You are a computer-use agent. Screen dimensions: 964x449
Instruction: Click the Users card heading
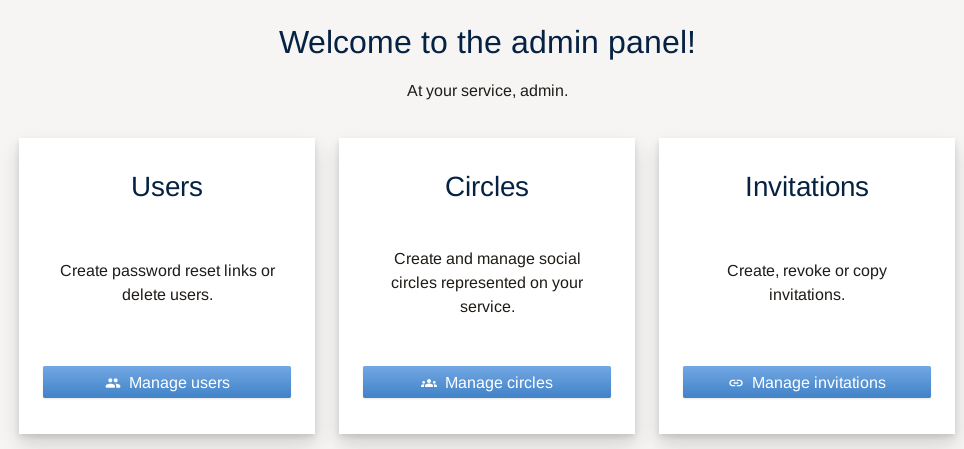167,187
